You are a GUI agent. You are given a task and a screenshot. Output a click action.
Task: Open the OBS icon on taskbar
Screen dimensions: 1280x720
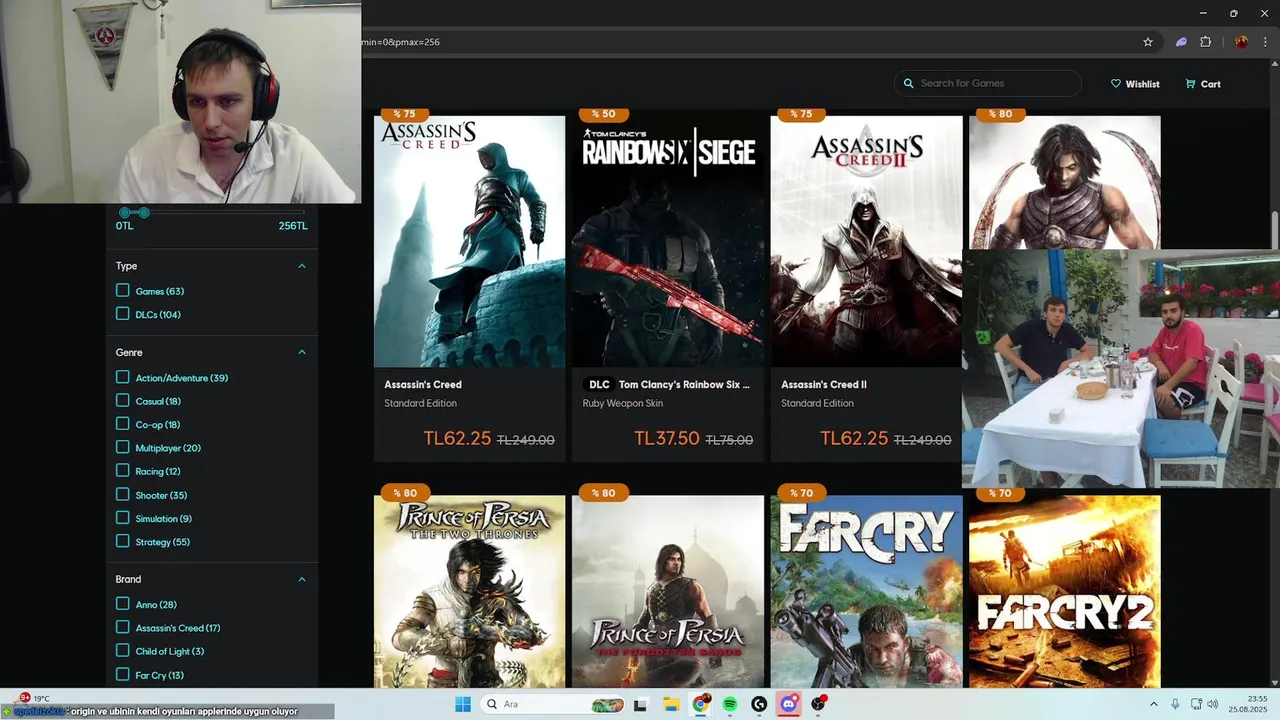click(819, 704)
